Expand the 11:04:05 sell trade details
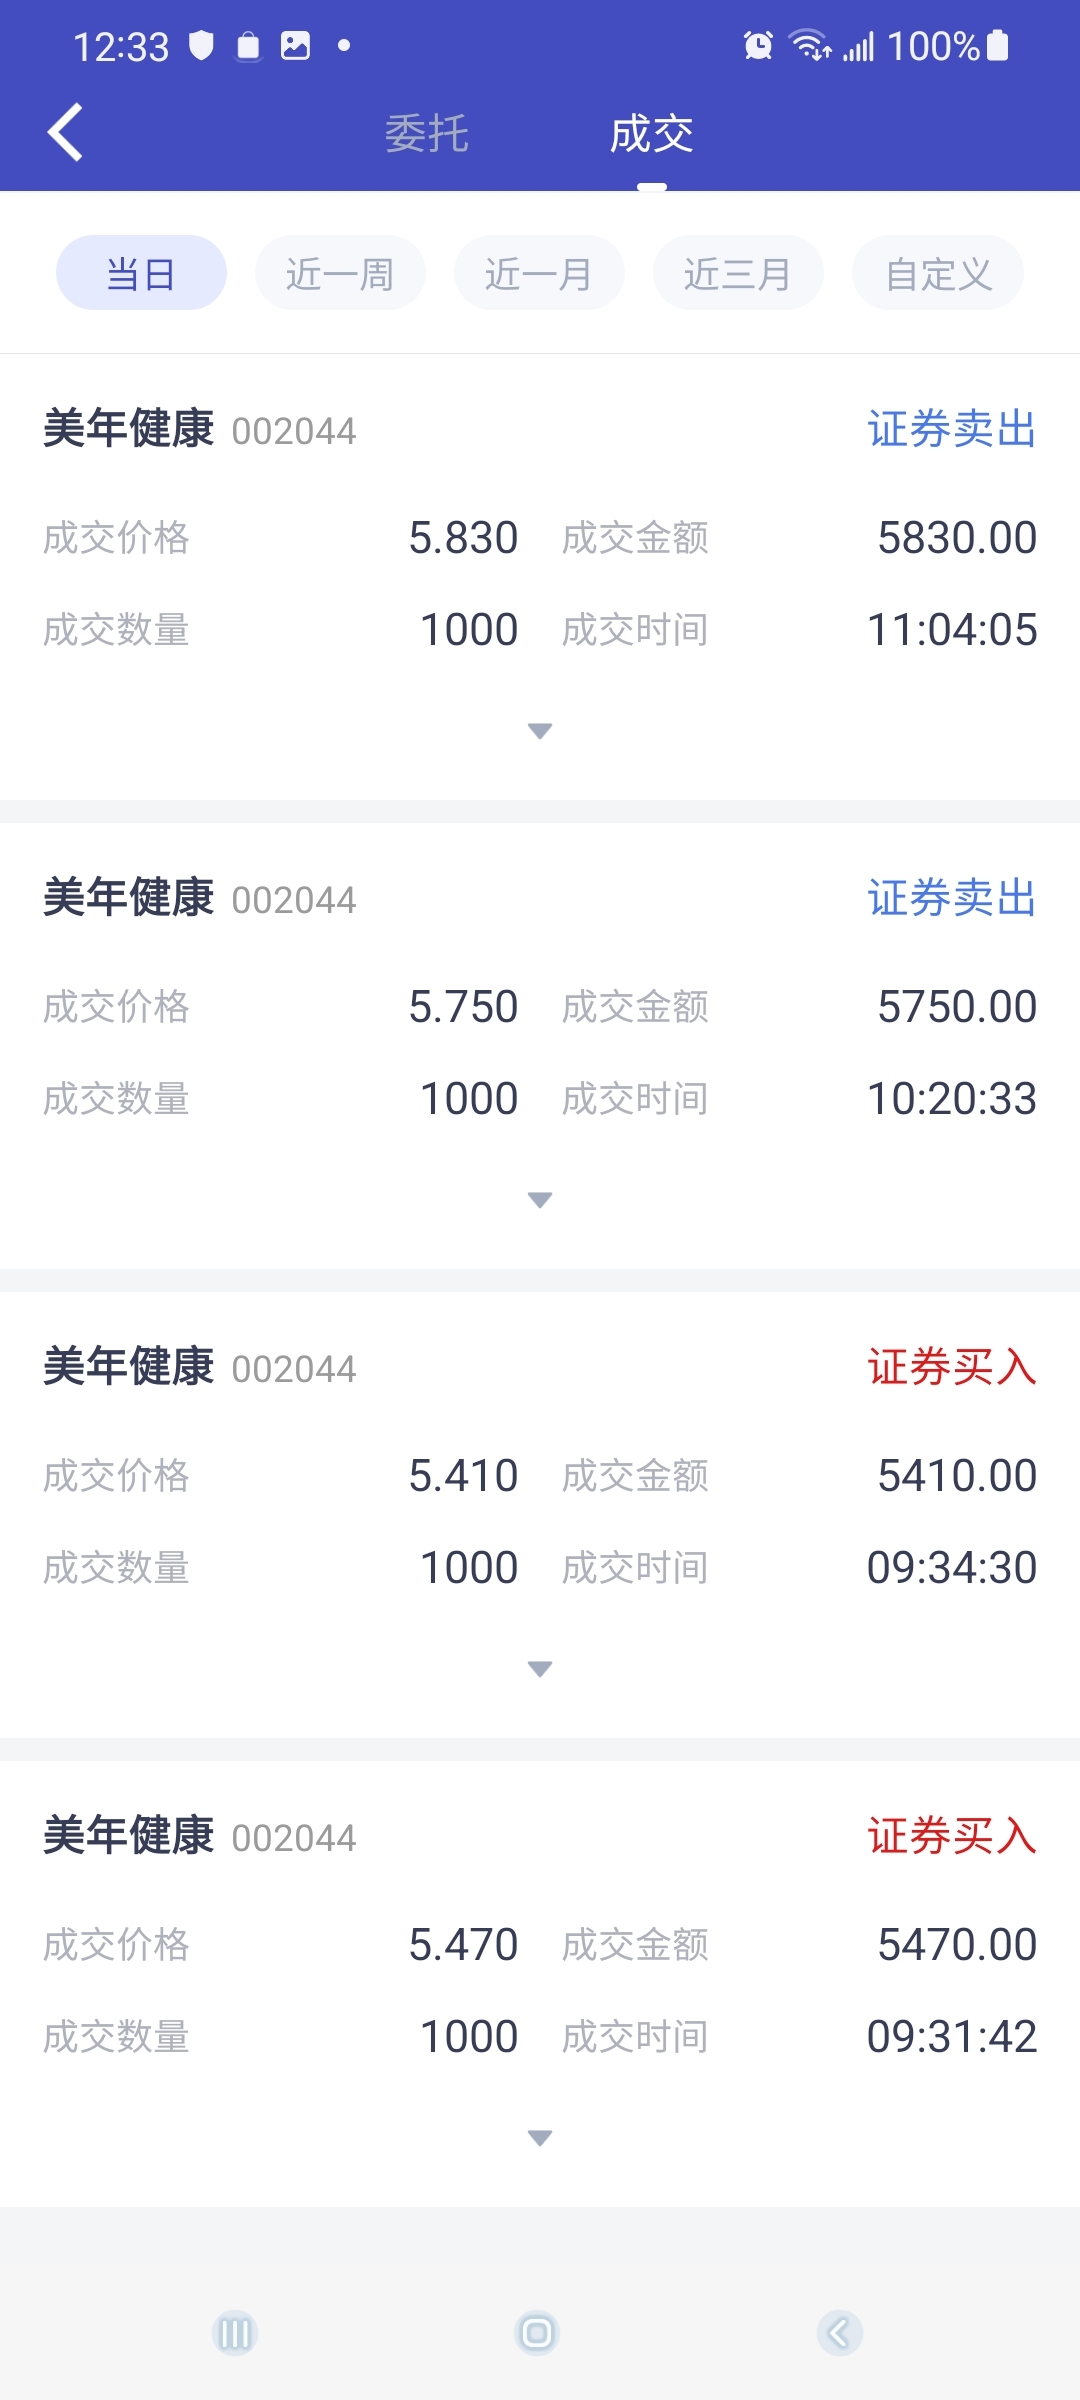This screenshot has height=2400, width=1080. point(540,731)
